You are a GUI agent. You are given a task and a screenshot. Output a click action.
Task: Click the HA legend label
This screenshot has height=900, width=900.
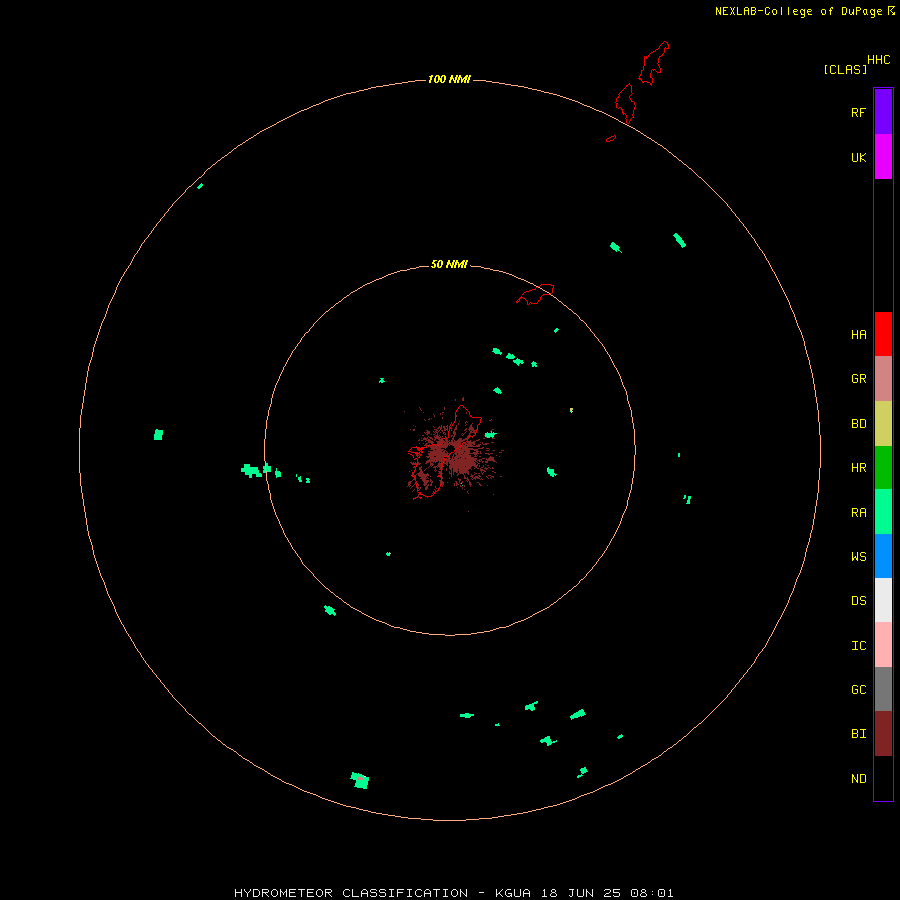[858, 335]
